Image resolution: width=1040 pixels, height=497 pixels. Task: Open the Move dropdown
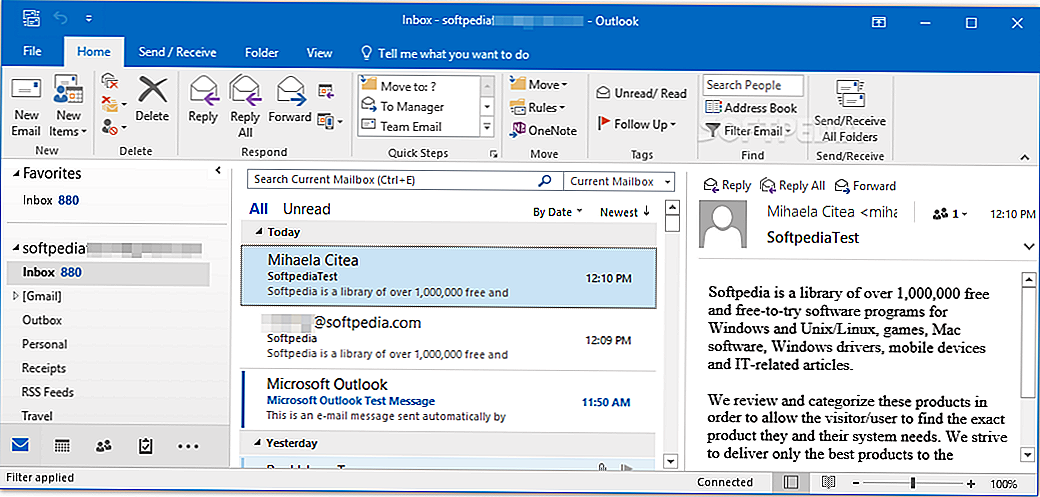tap(539, 84)
